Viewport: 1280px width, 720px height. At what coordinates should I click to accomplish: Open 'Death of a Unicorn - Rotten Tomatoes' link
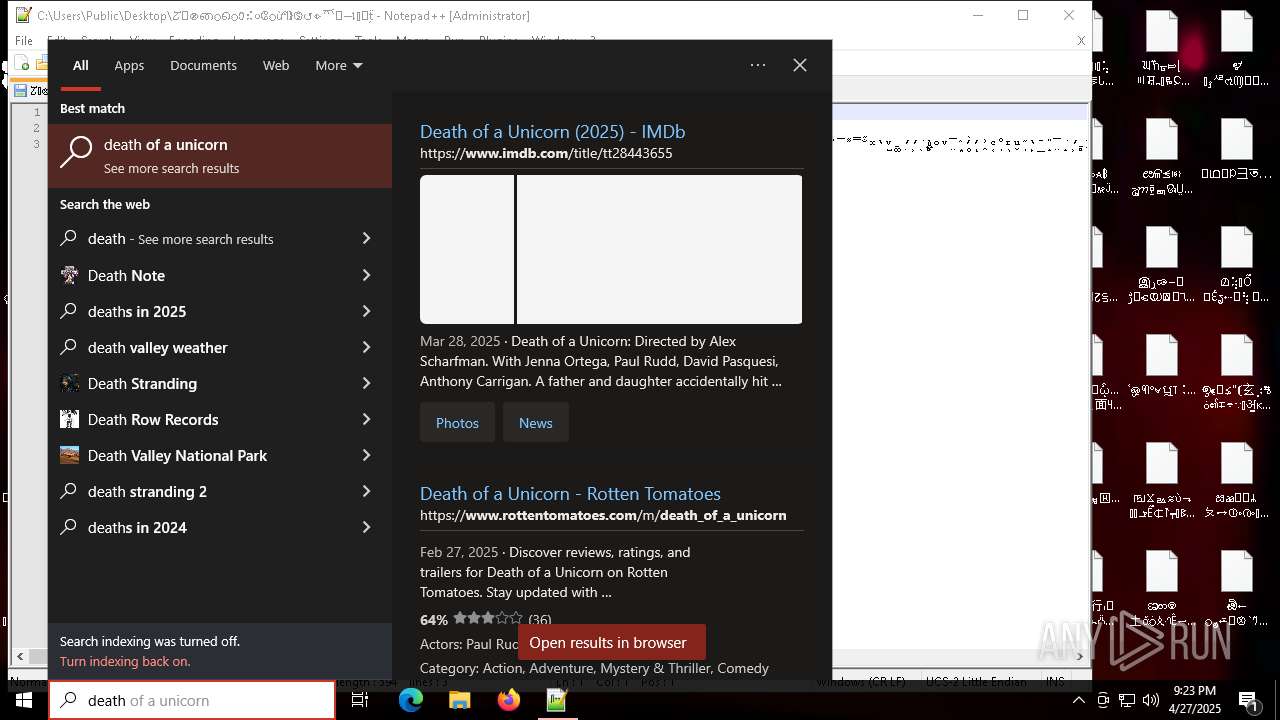570,493
